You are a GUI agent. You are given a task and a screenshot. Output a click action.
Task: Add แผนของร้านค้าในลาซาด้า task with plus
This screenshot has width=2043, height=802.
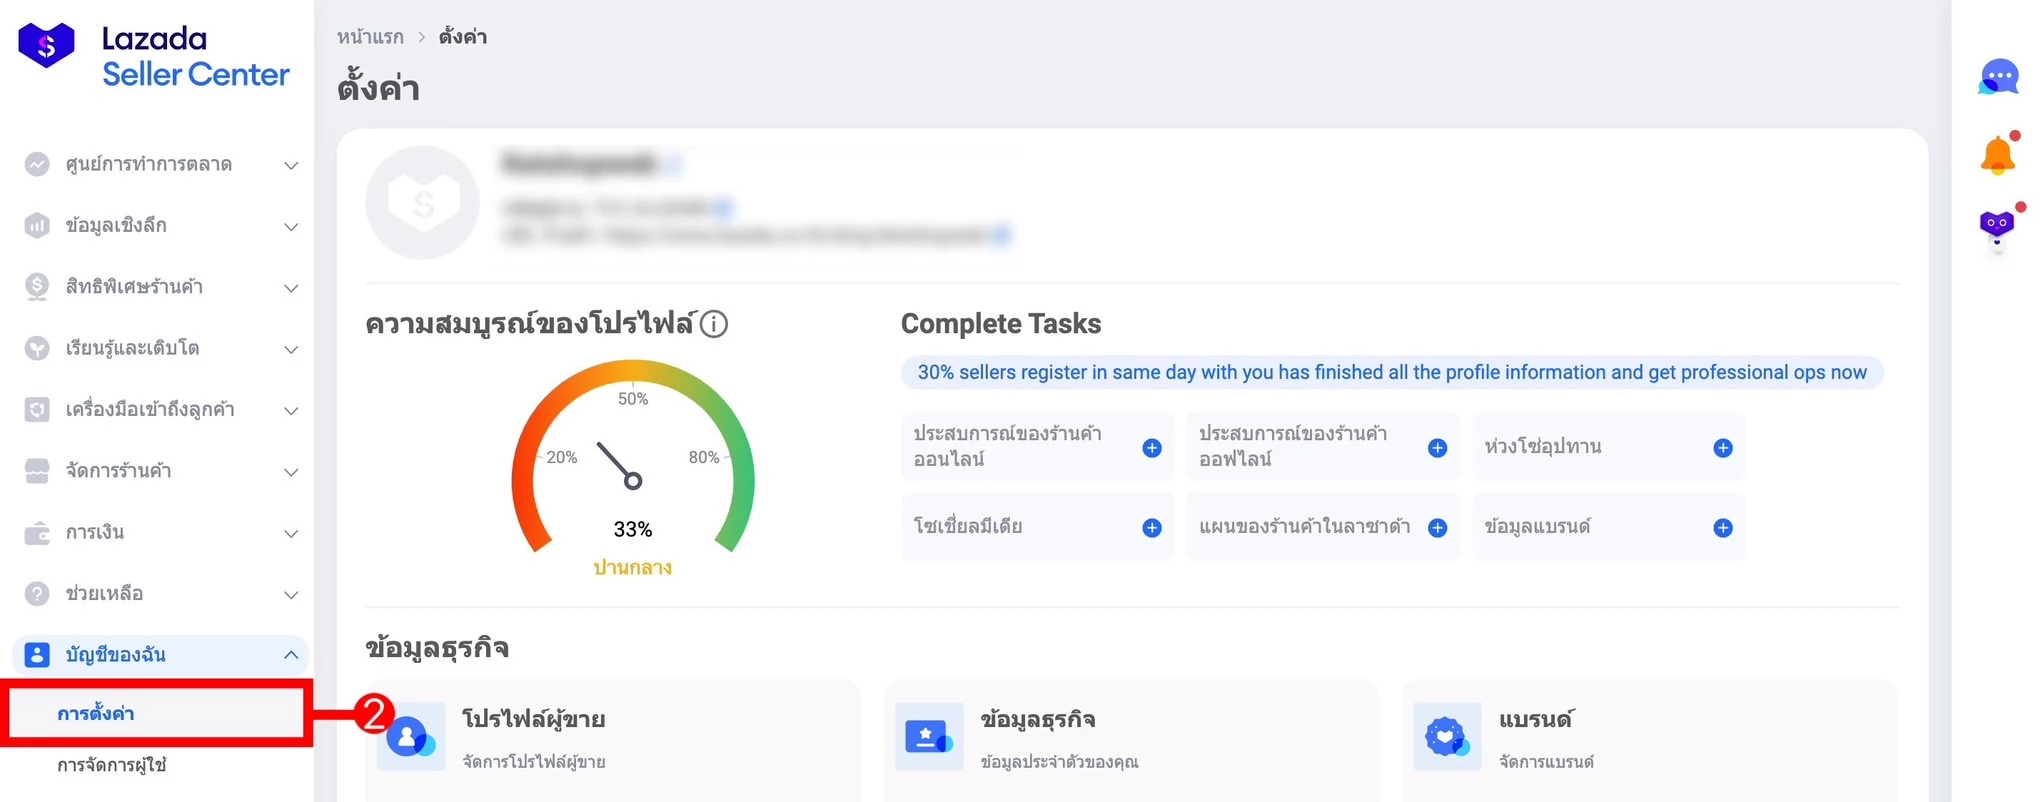[x=1437, y=528]
